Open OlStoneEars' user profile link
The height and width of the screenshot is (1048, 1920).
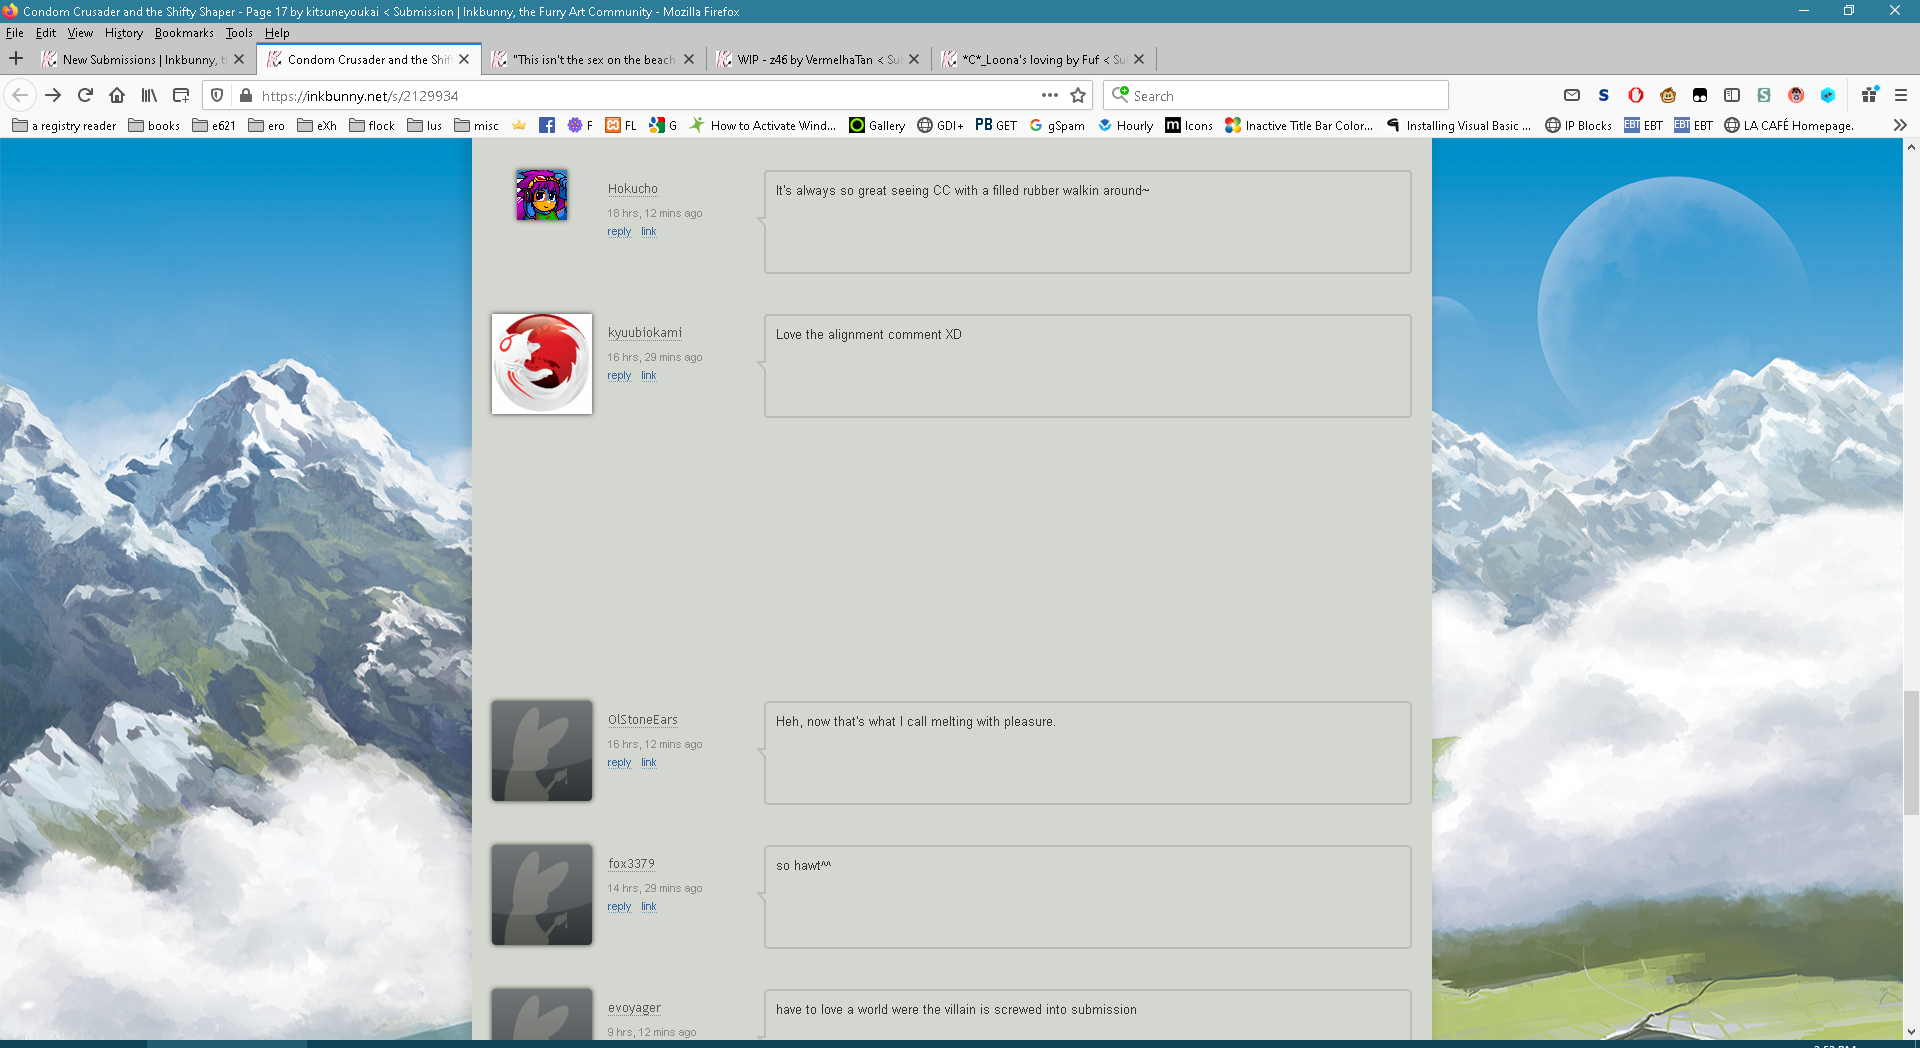coord(643,720)
